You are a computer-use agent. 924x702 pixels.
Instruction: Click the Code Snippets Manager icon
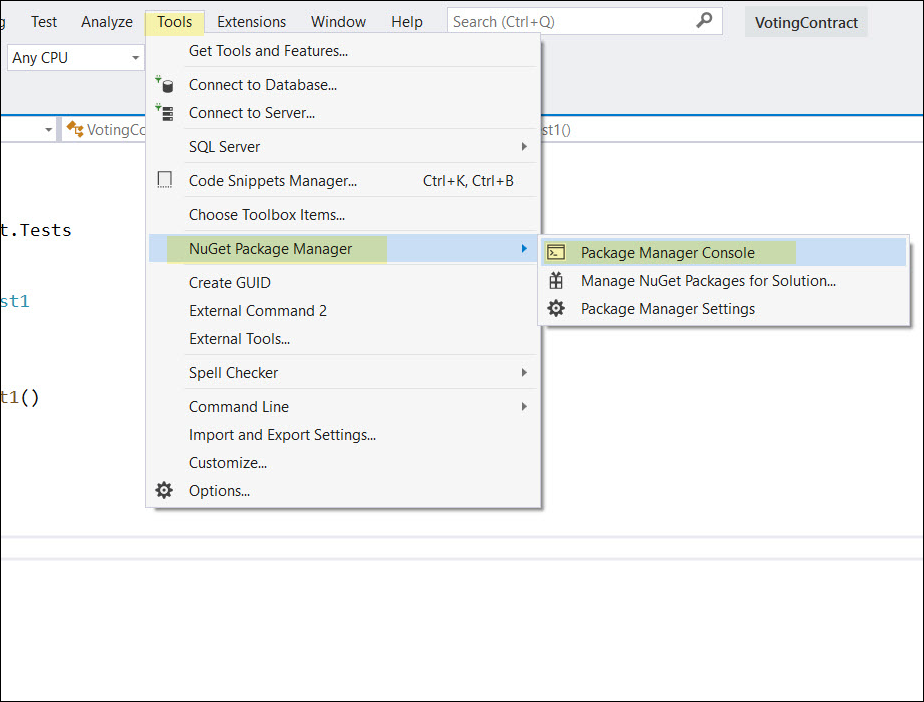click(x=165, y=181)
